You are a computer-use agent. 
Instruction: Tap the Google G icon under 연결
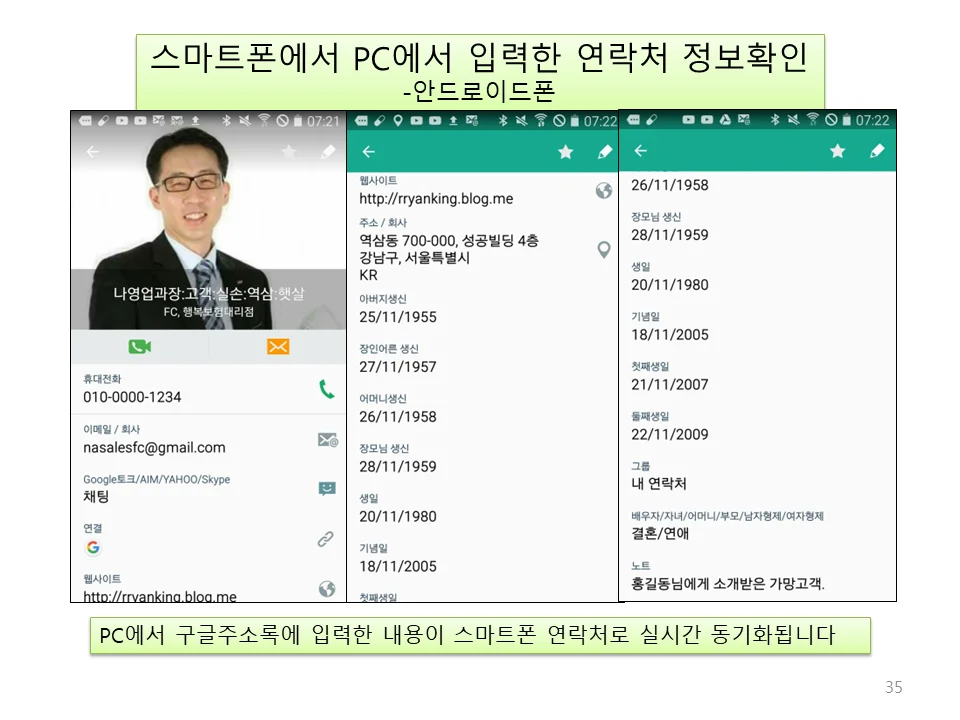[93, 547]
